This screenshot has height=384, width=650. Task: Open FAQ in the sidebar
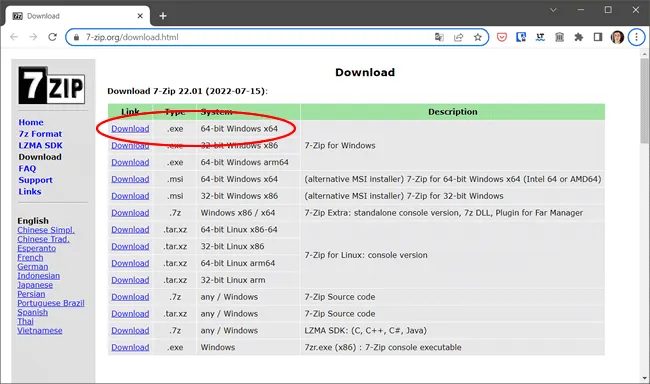pyautogui.click(x=27, y=168)
